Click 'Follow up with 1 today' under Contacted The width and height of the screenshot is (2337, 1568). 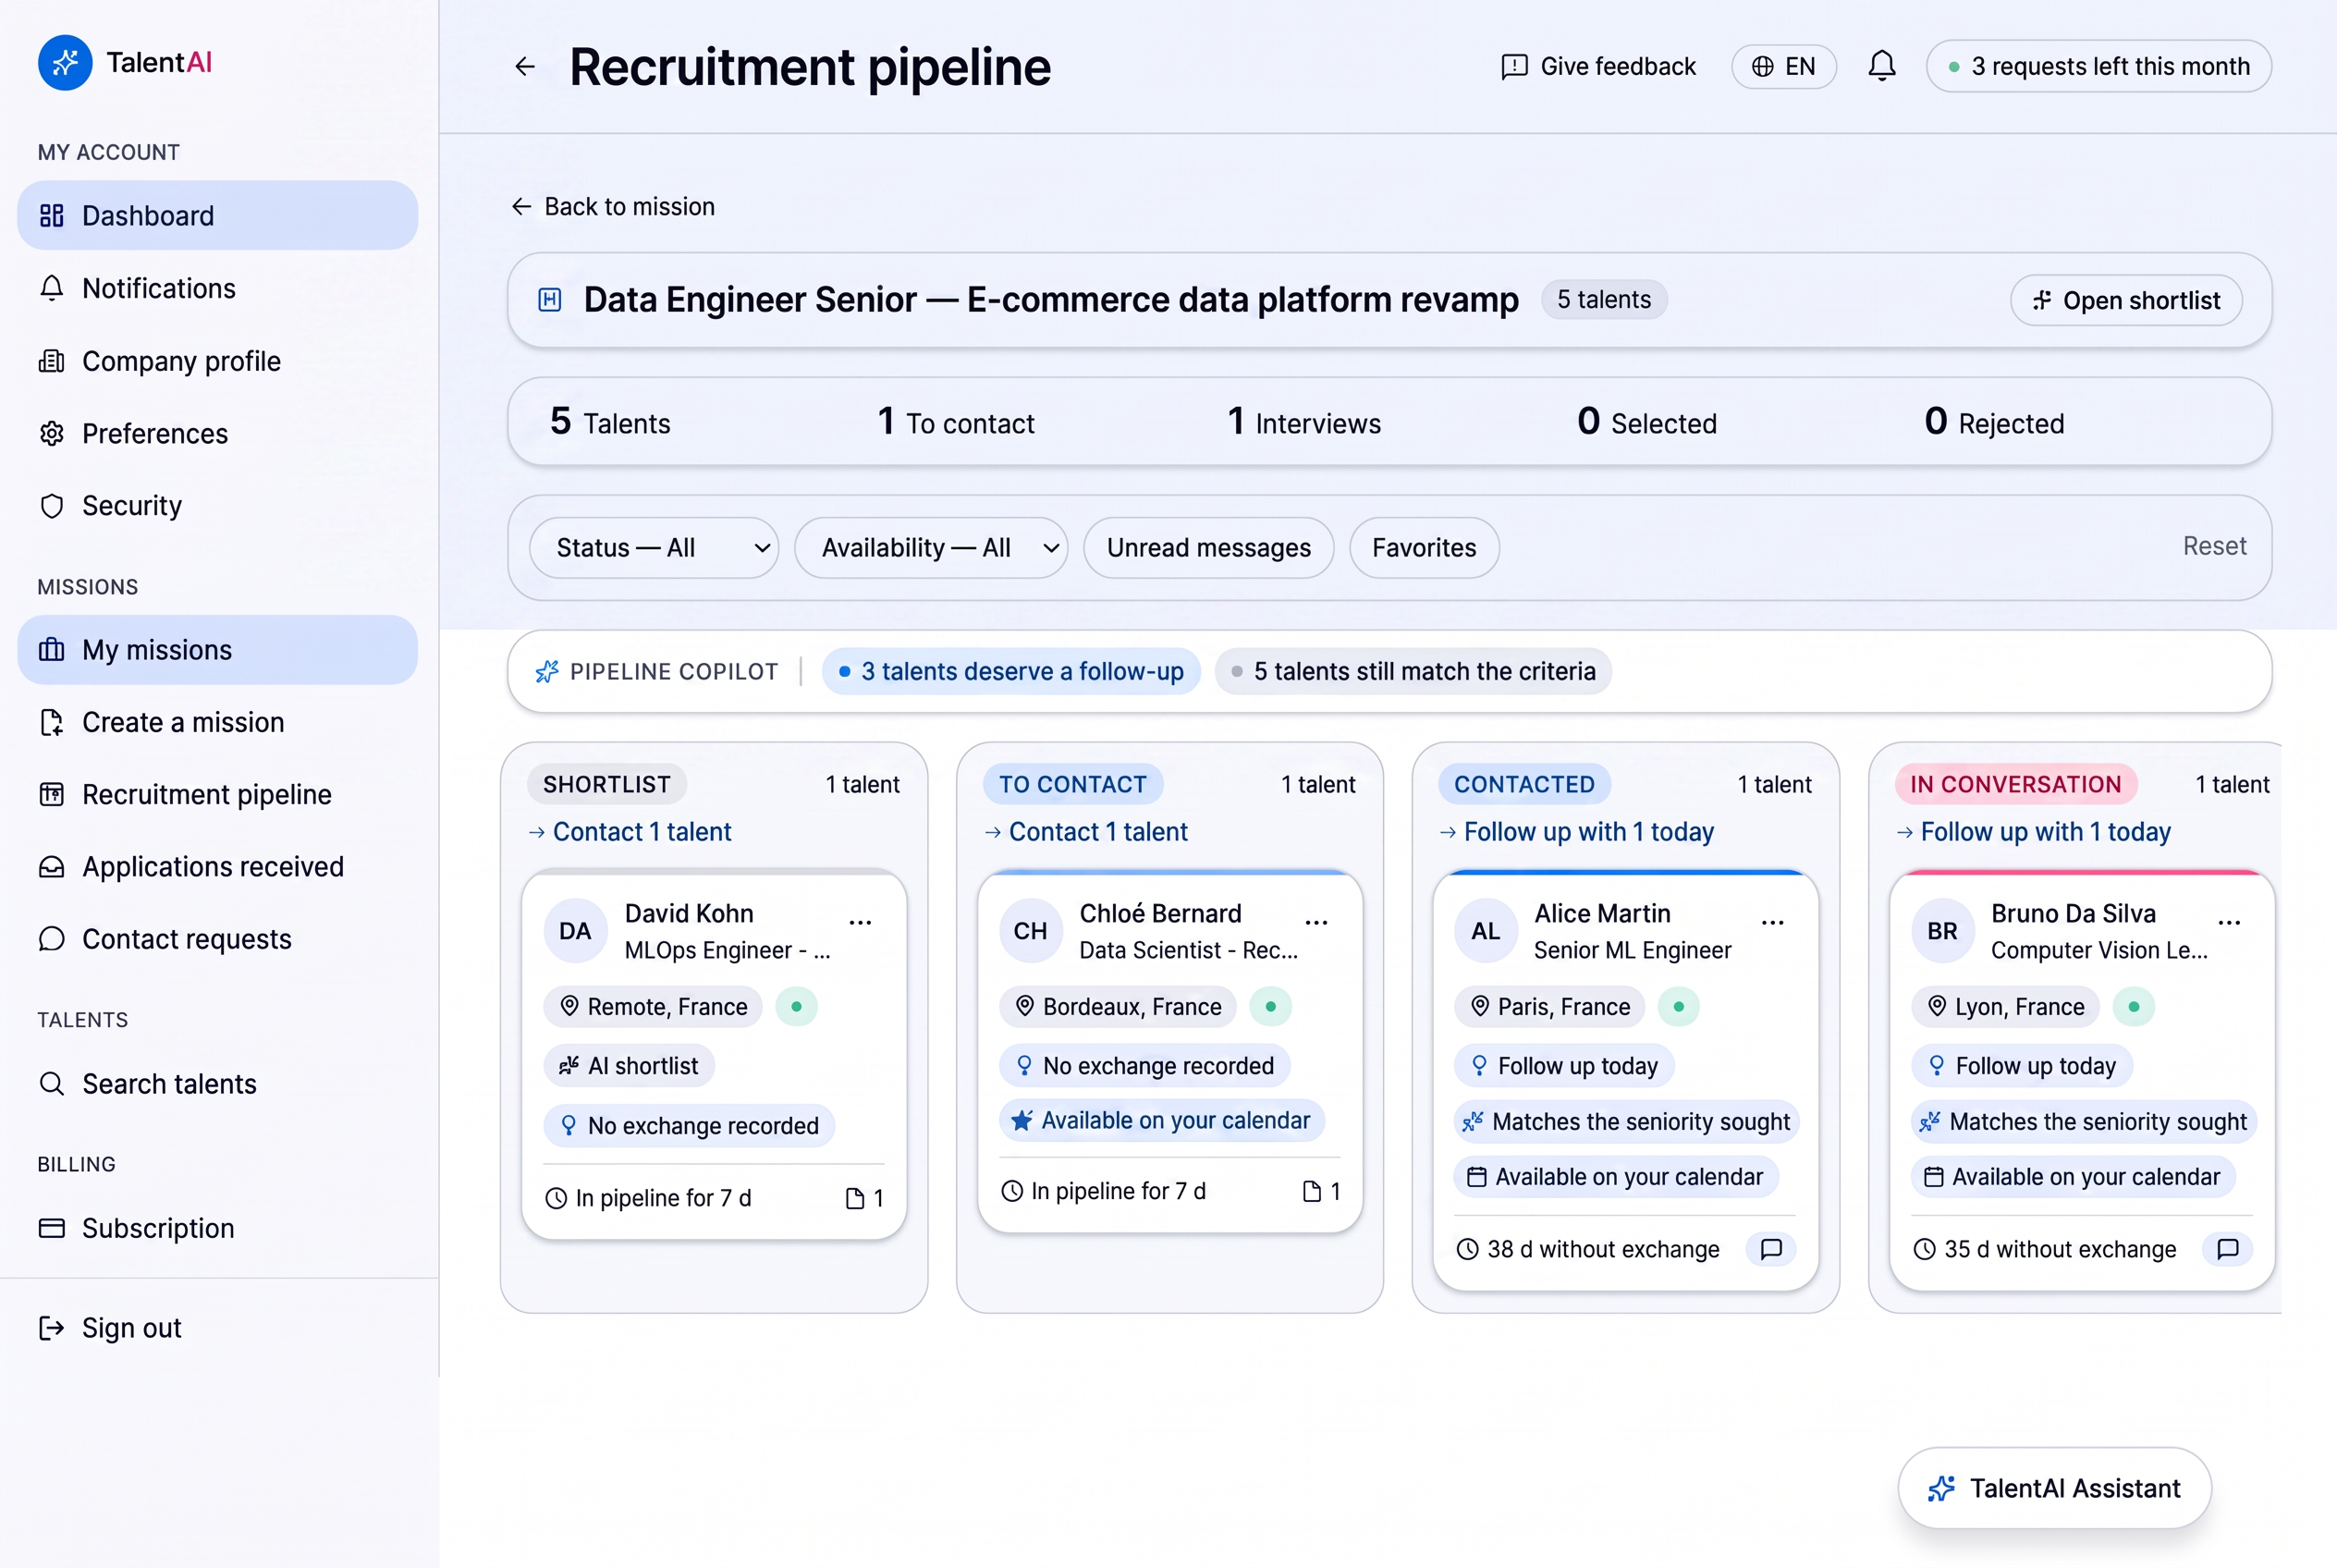pos(1577,832)
